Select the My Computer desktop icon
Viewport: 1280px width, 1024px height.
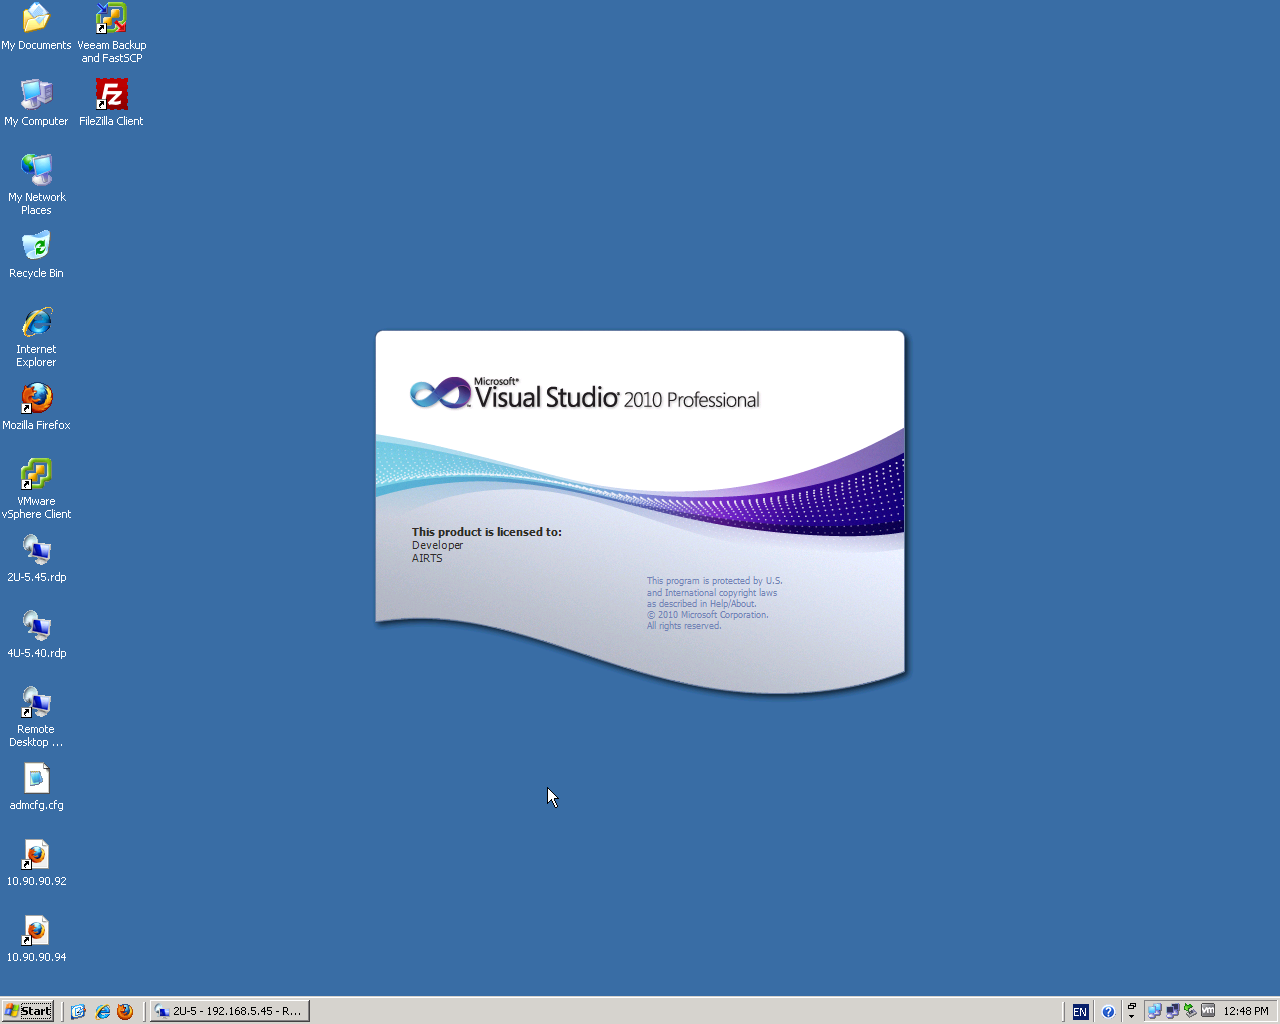point(36,102)
